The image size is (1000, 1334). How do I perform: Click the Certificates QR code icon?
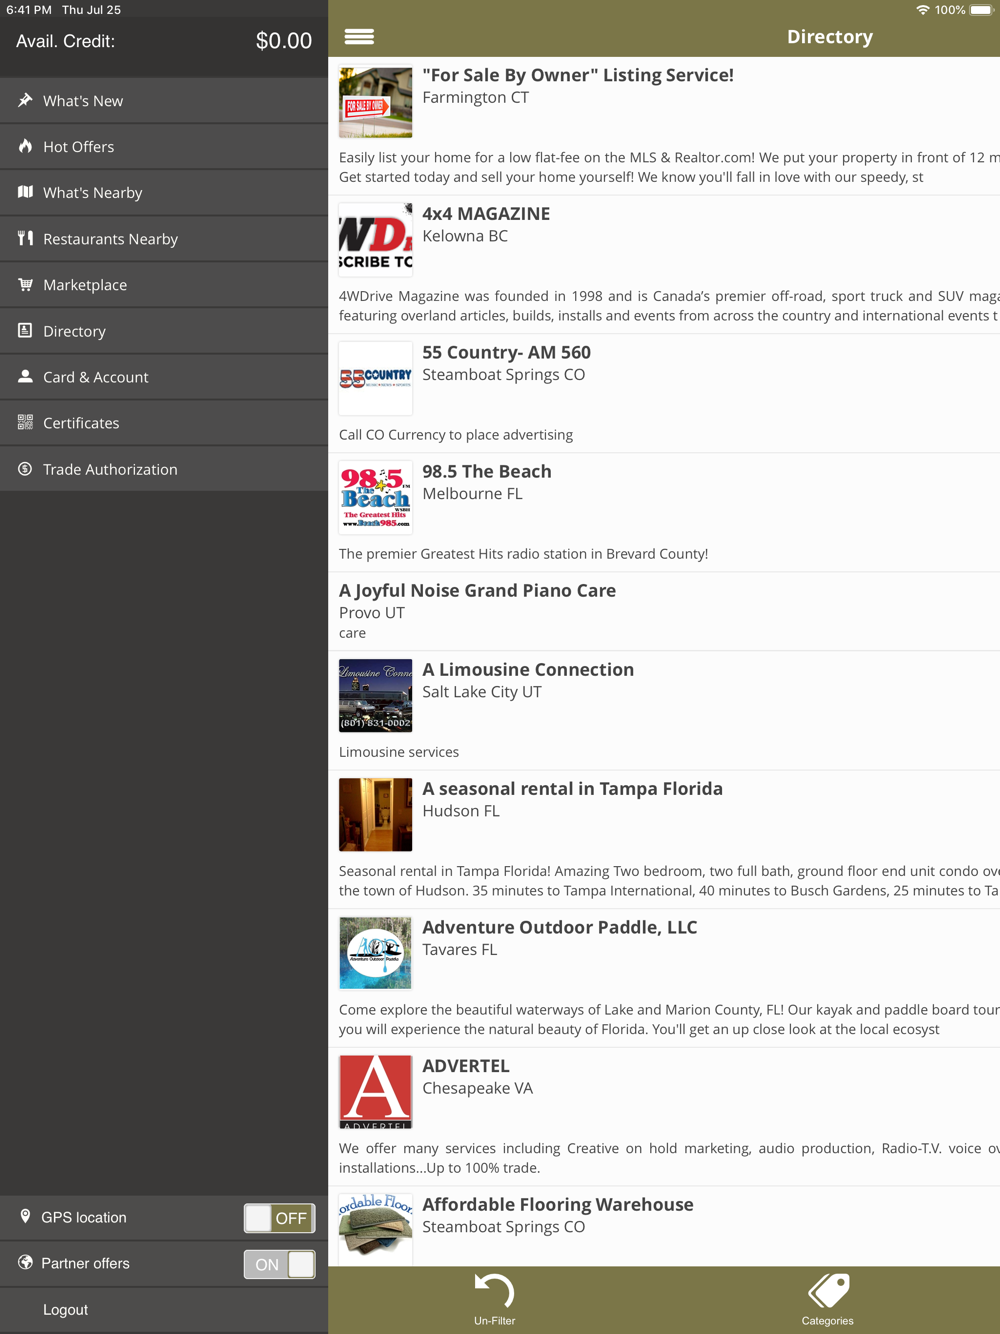[x=25, y=422]
